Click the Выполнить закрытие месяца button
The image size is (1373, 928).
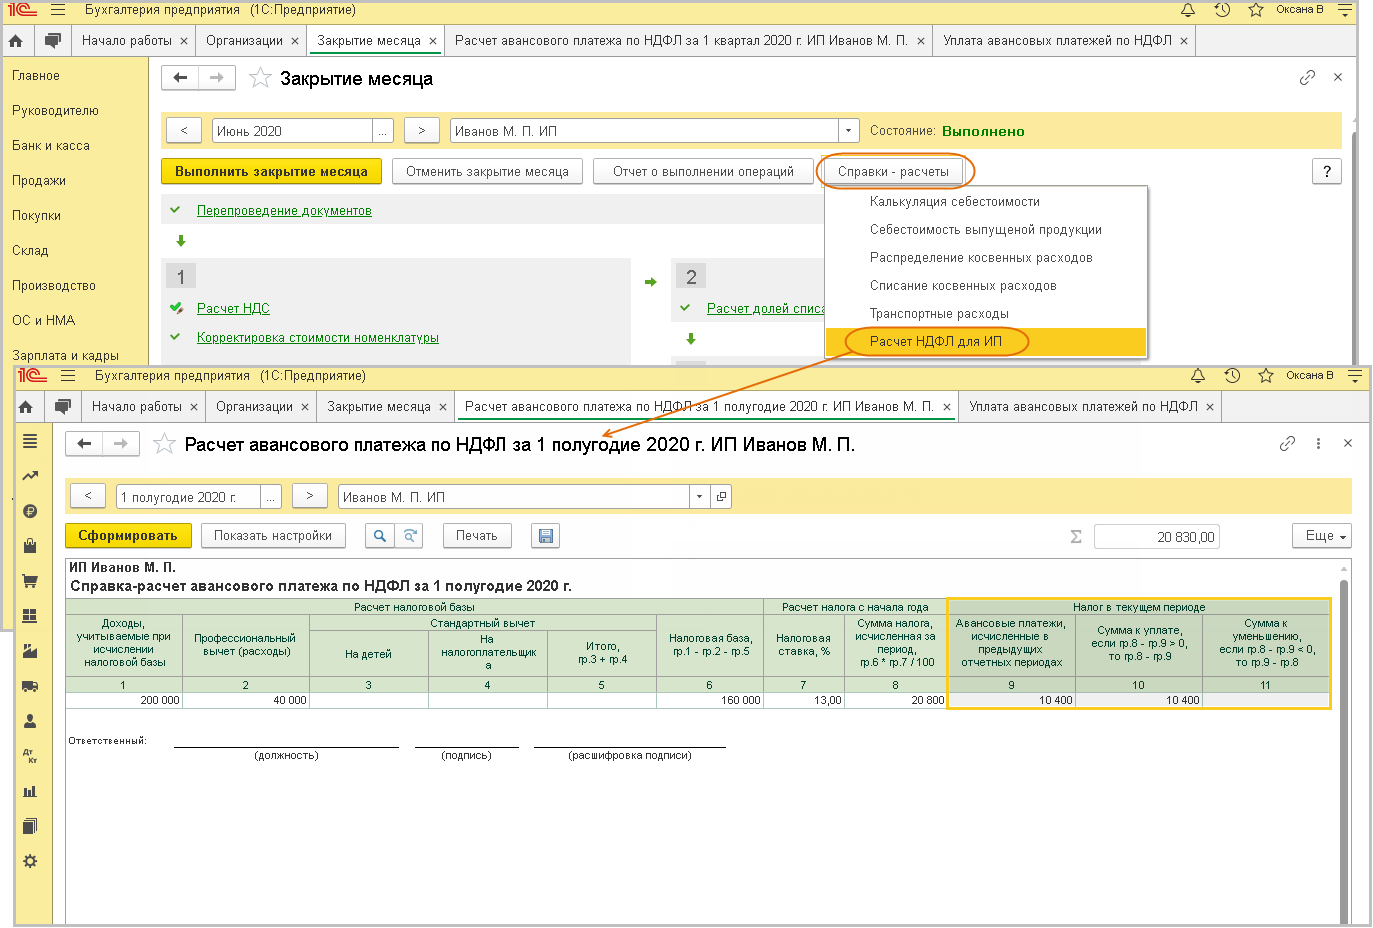[271, 172]
